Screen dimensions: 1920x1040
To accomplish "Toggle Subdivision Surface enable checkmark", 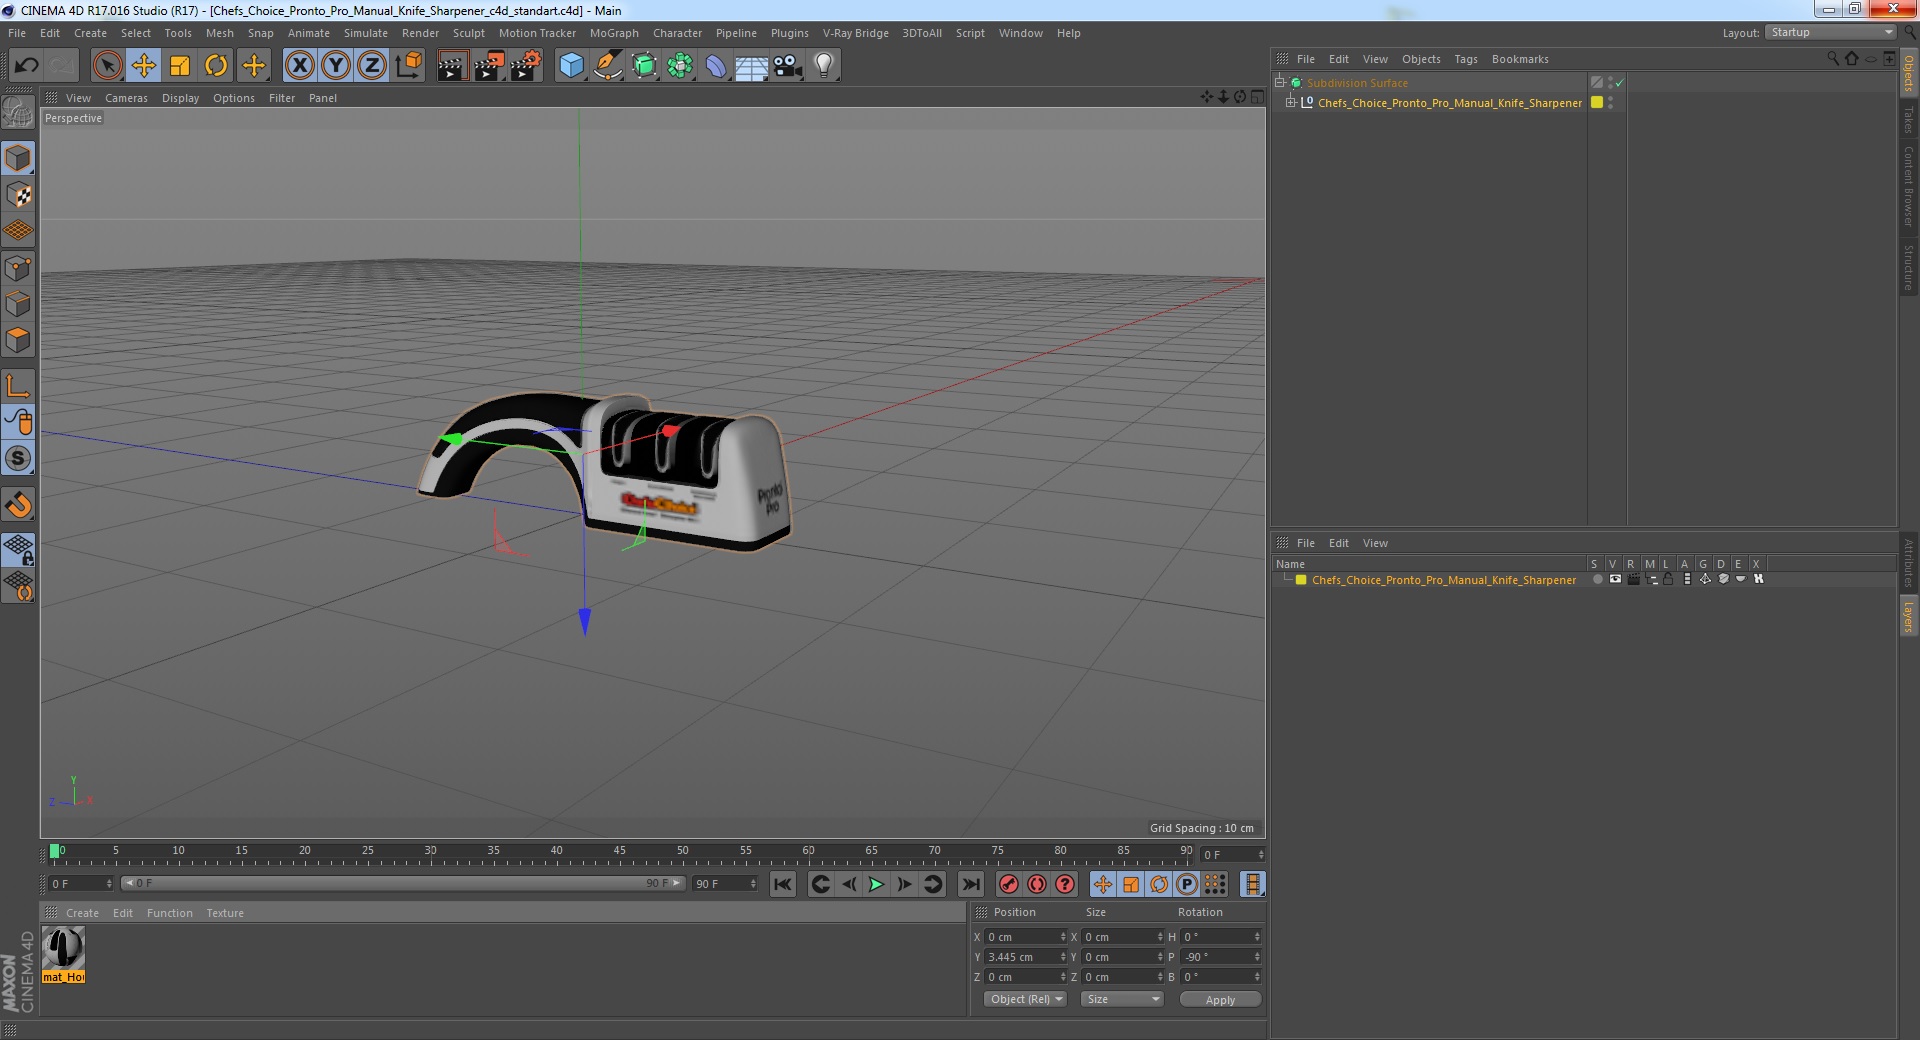I will (1619, 83).
